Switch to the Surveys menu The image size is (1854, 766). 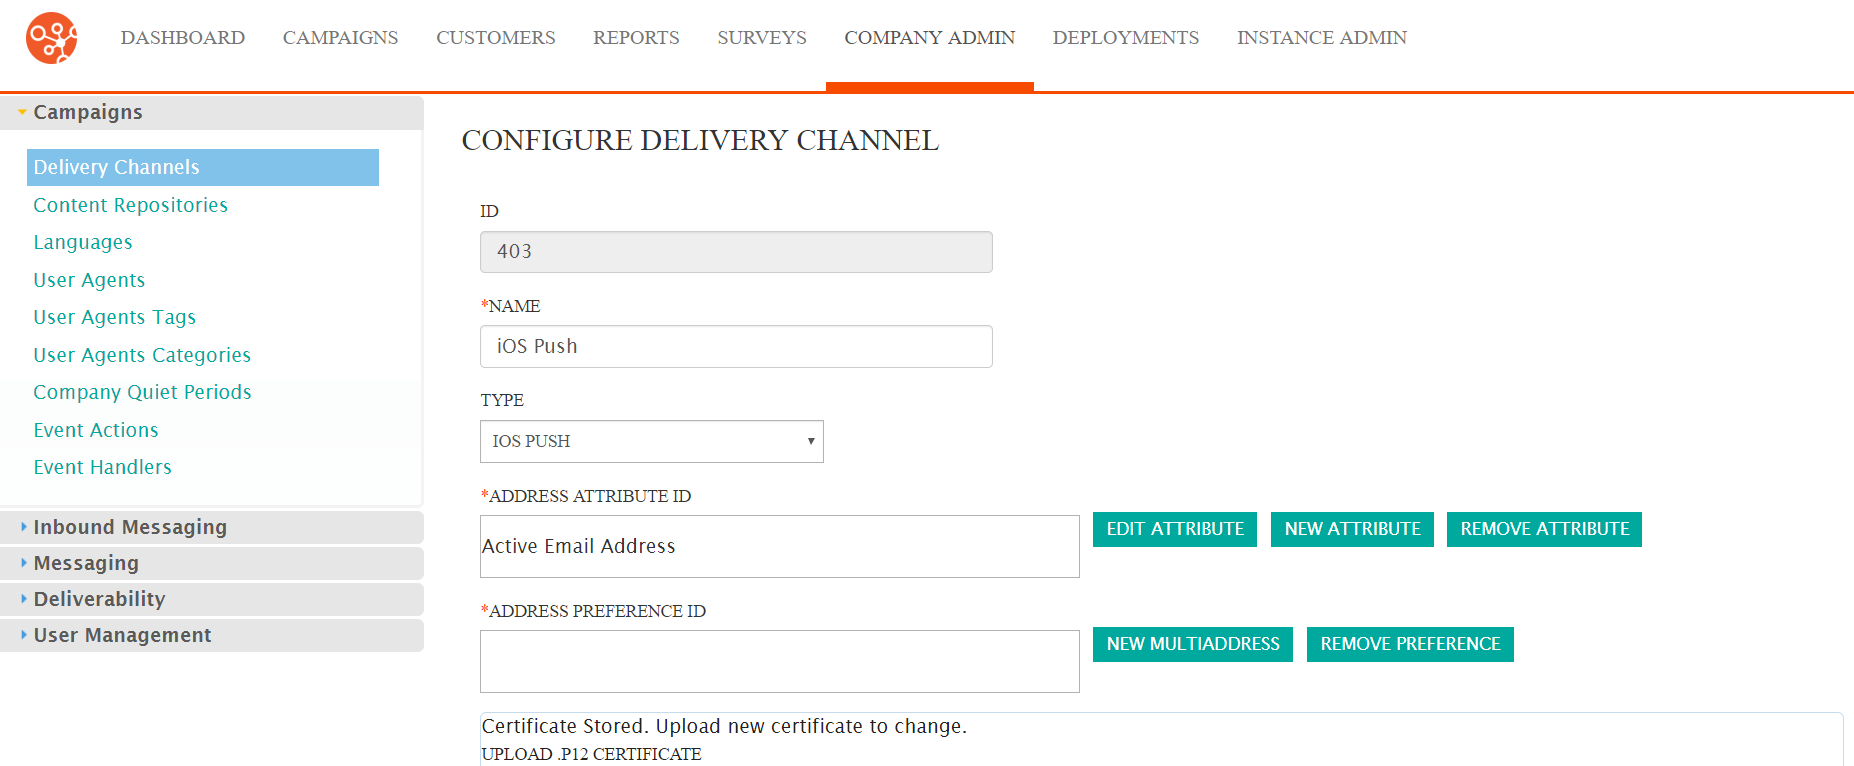(762, 38)
